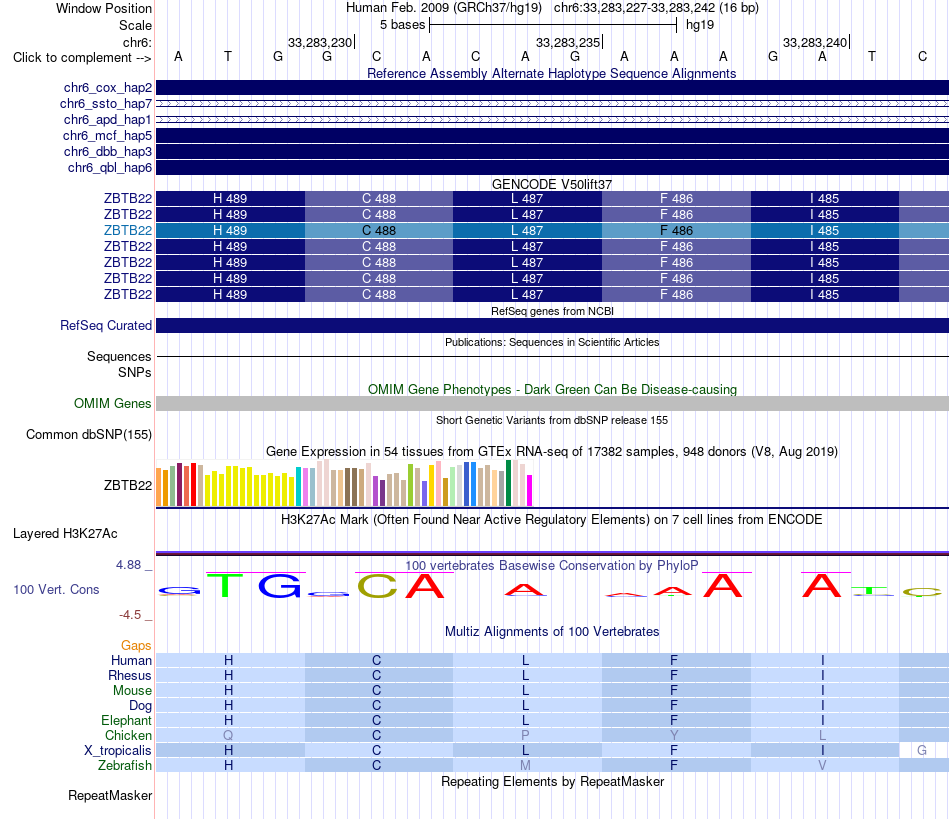Click the G residue in X_tropicalis row
The image size is (950, 819).
pyautogui.click(x=922, y=751)
